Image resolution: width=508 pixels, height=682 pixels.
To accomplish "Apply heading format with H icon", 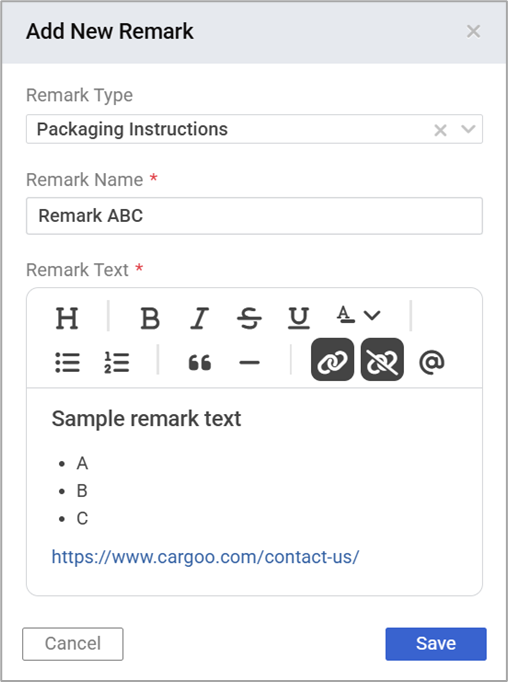I will tap(67, 318).
